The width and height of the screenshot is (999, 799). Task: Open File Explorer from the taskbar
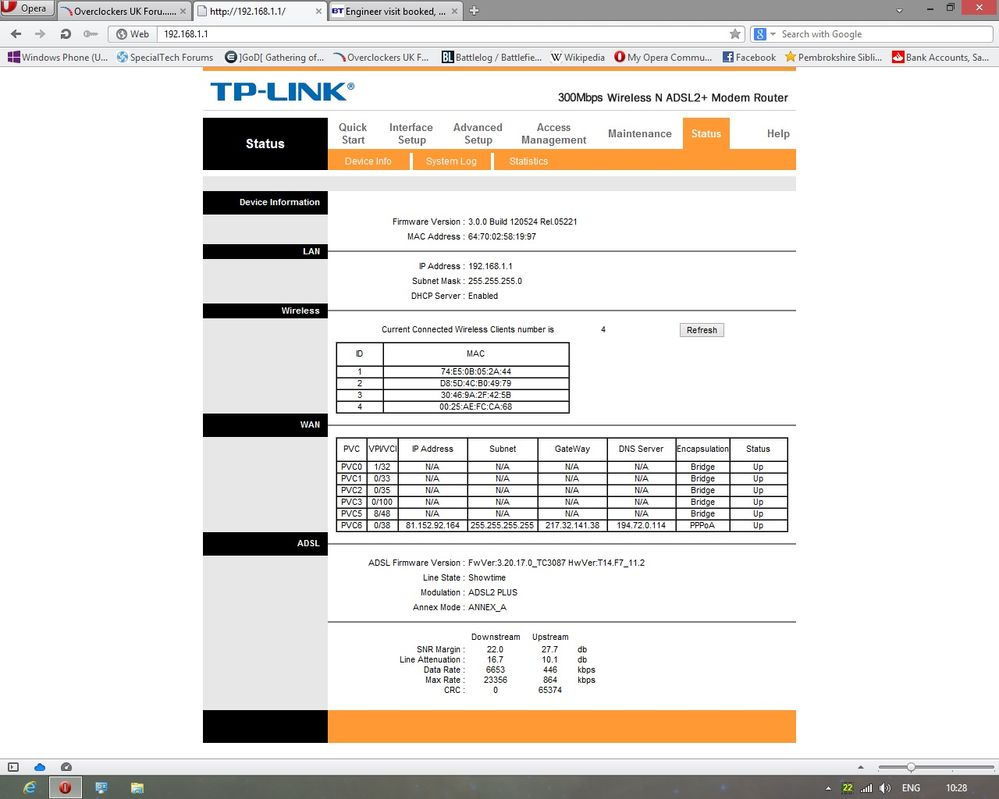[137, 788]
